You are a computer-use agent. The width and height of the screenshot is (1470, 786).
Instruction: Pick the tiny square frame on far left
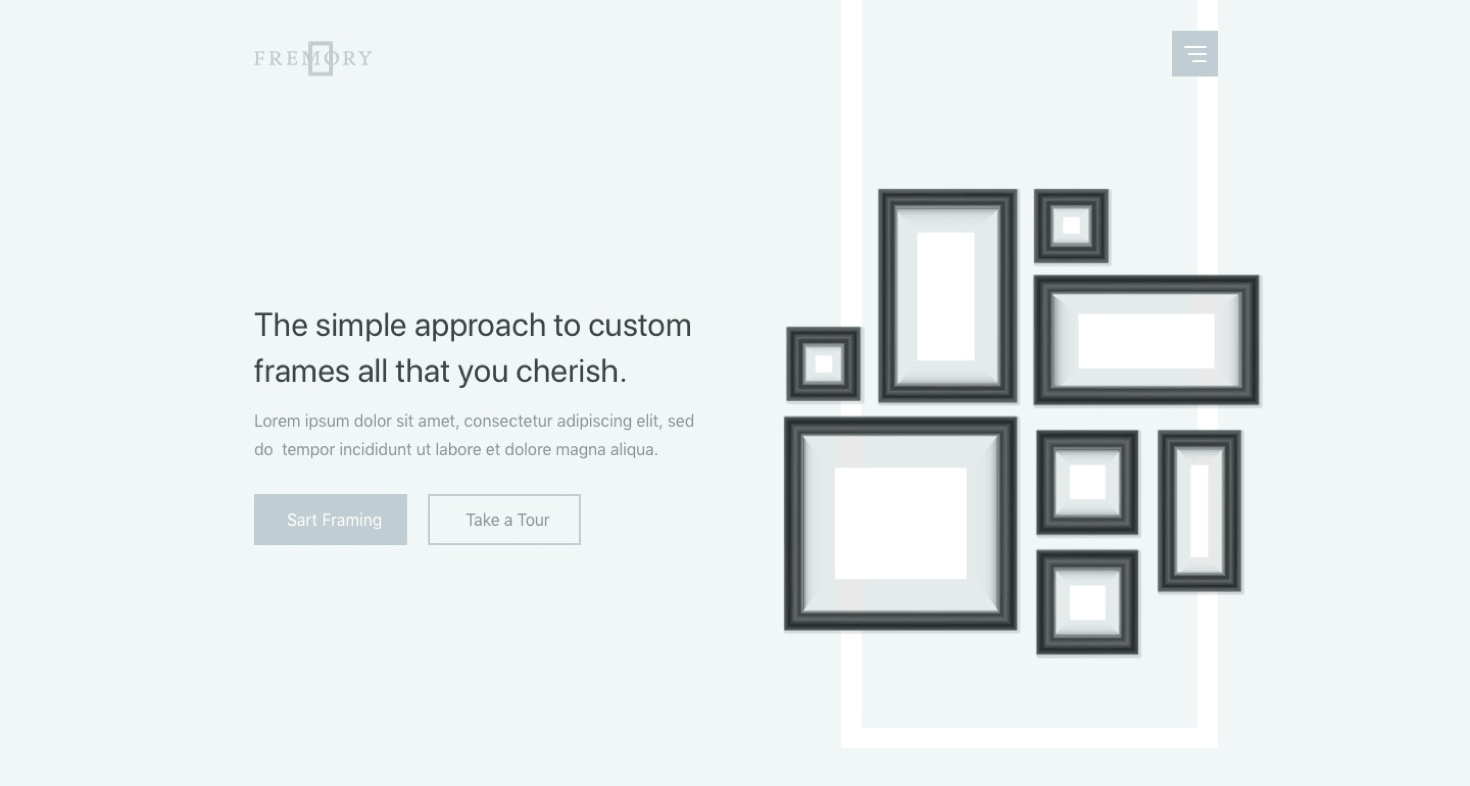(x=823, y=364)
